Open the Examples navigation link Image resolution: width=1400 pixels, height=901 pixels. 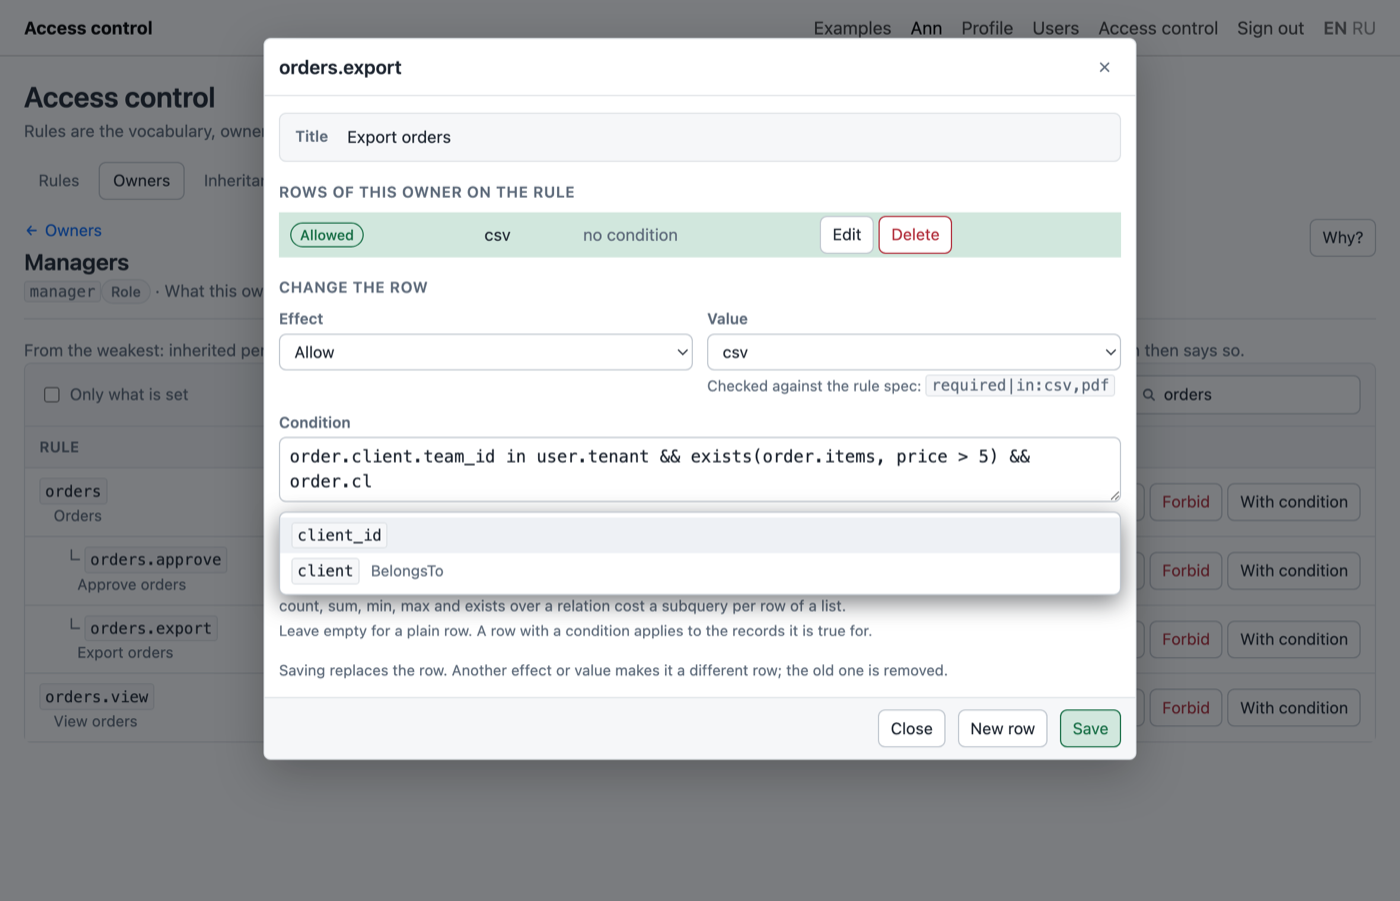(x=852, y=28)
